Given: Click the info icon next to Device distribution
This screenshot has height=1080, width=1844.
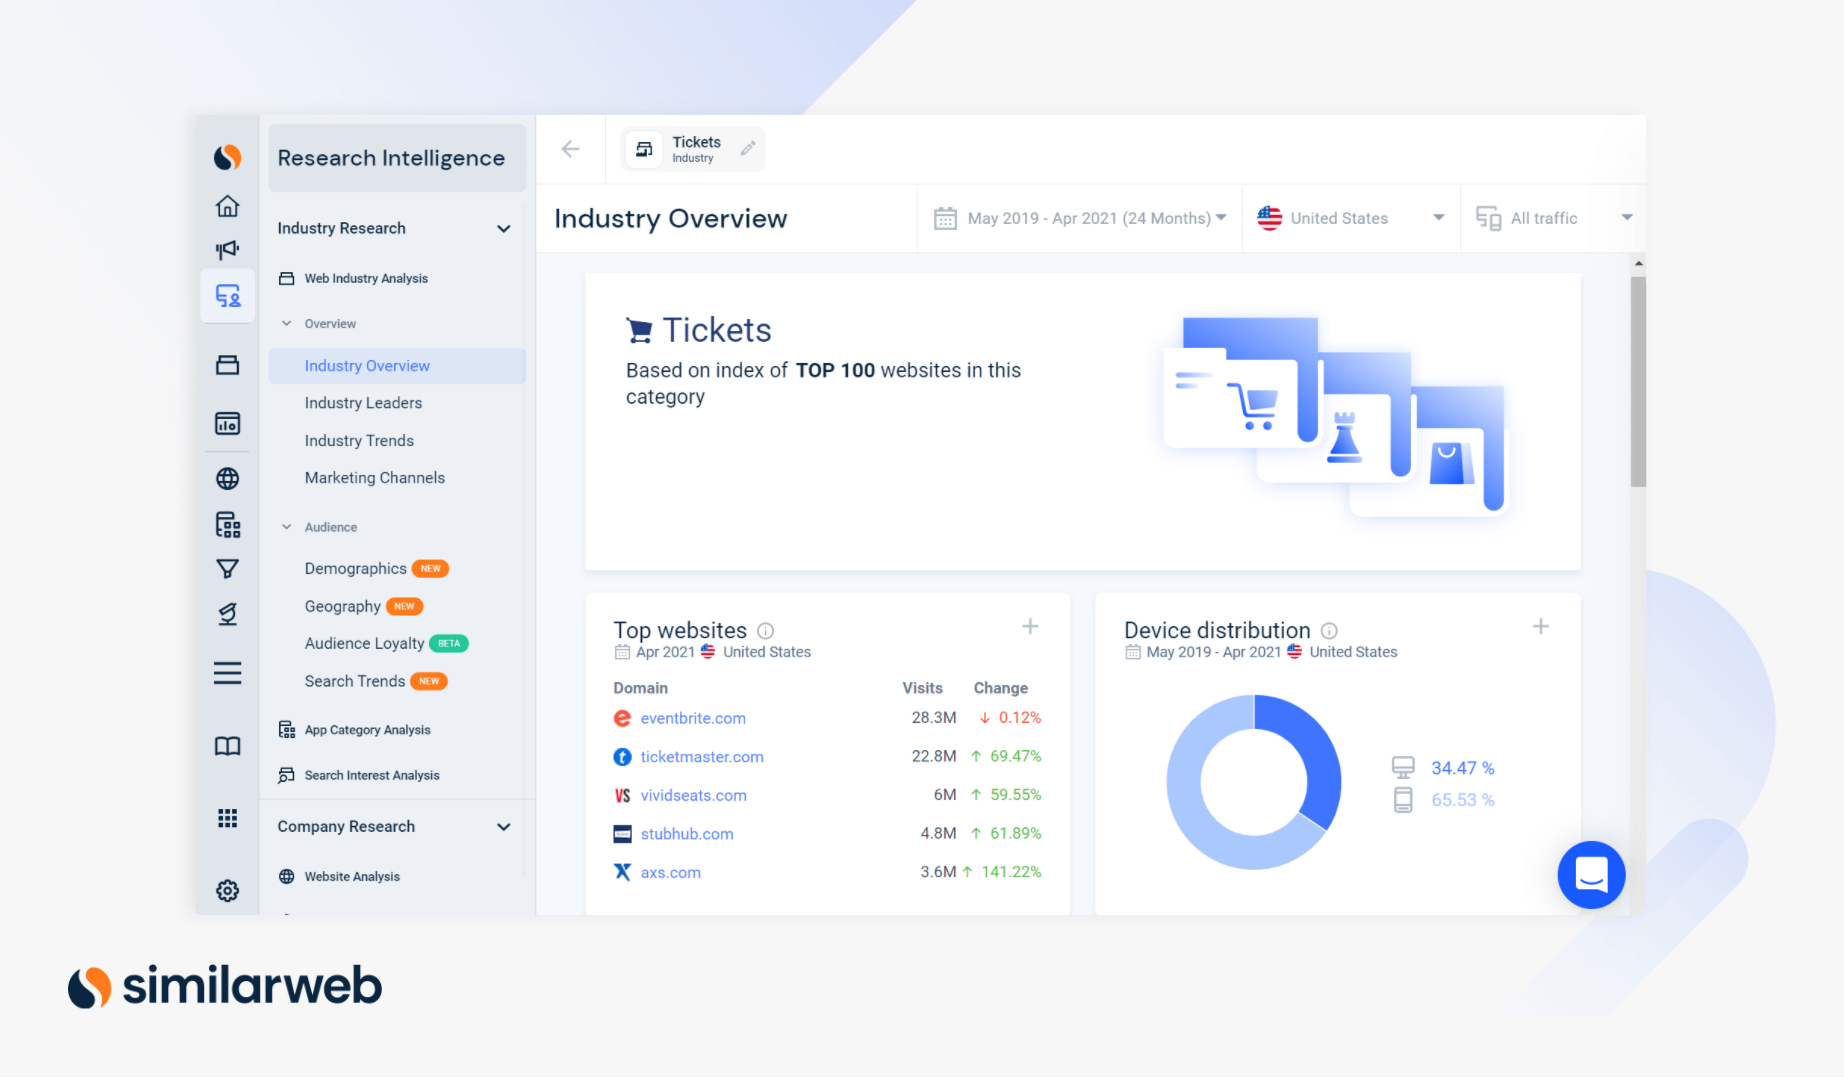Looking at the screenshot, I should coord(1329,631).
